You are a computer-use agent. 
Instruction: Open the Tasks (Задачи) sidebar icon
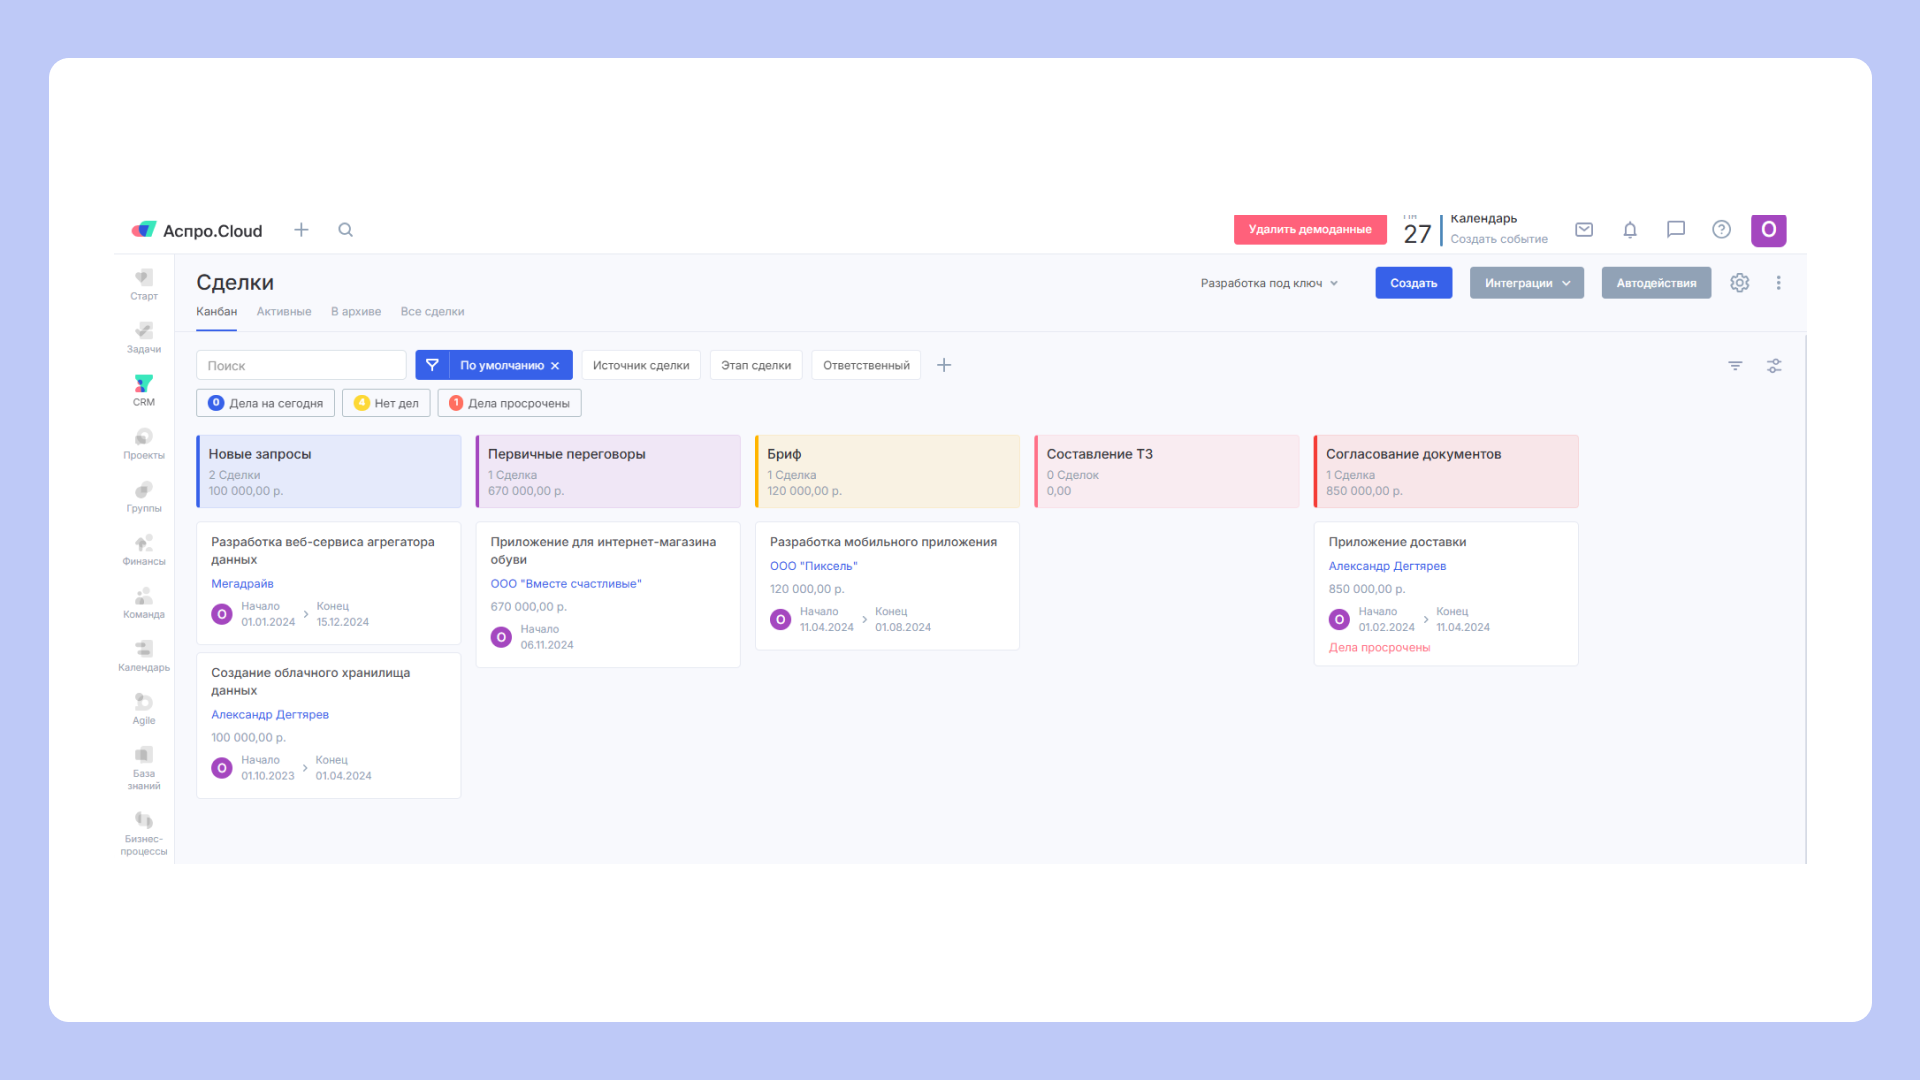(x=143, y=336)
